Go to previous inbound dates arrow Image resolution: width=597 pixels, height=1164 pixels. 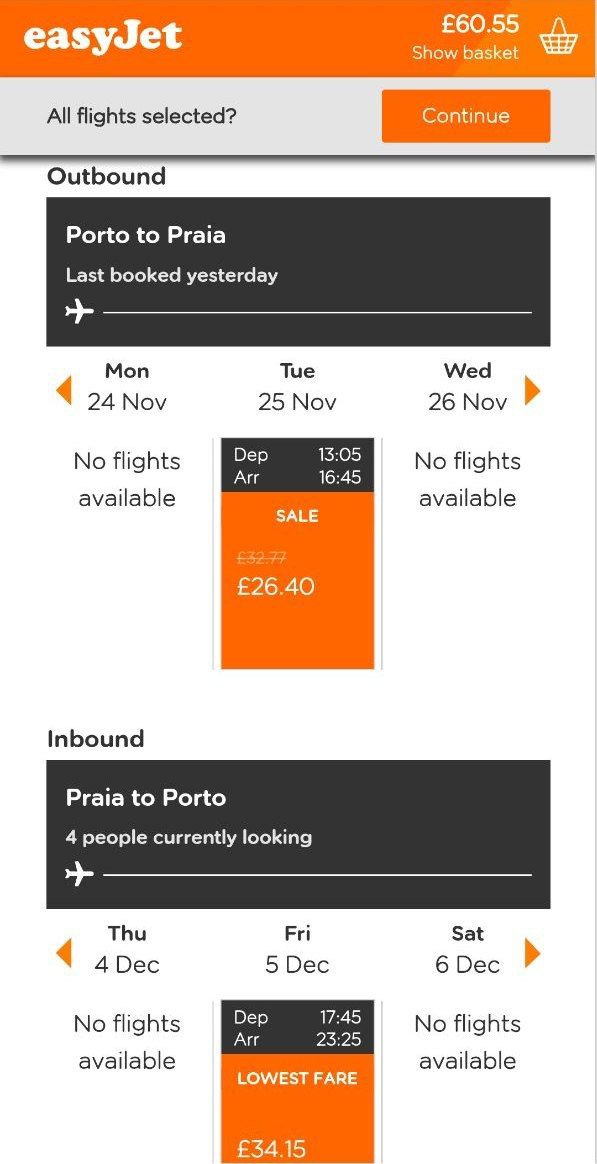pos(65,953)
